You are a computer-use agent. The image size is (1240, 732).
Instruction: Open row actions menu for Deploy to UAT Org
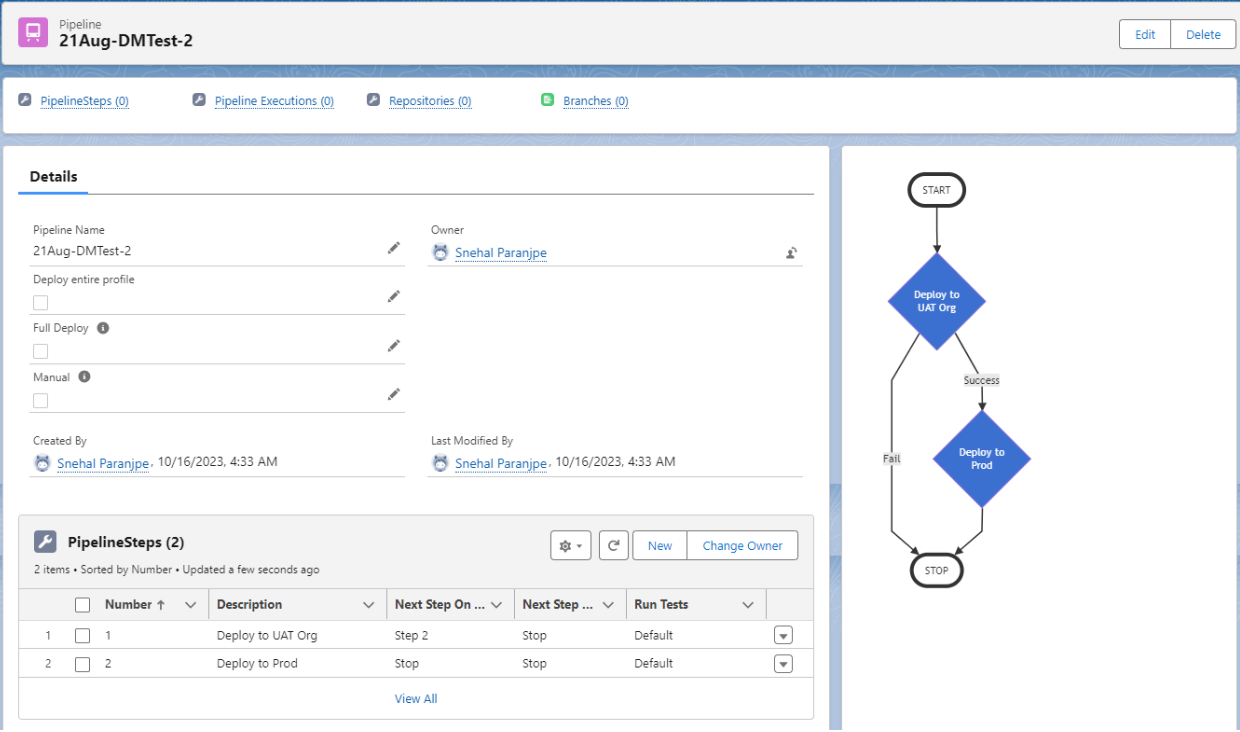tap(783, 636)
